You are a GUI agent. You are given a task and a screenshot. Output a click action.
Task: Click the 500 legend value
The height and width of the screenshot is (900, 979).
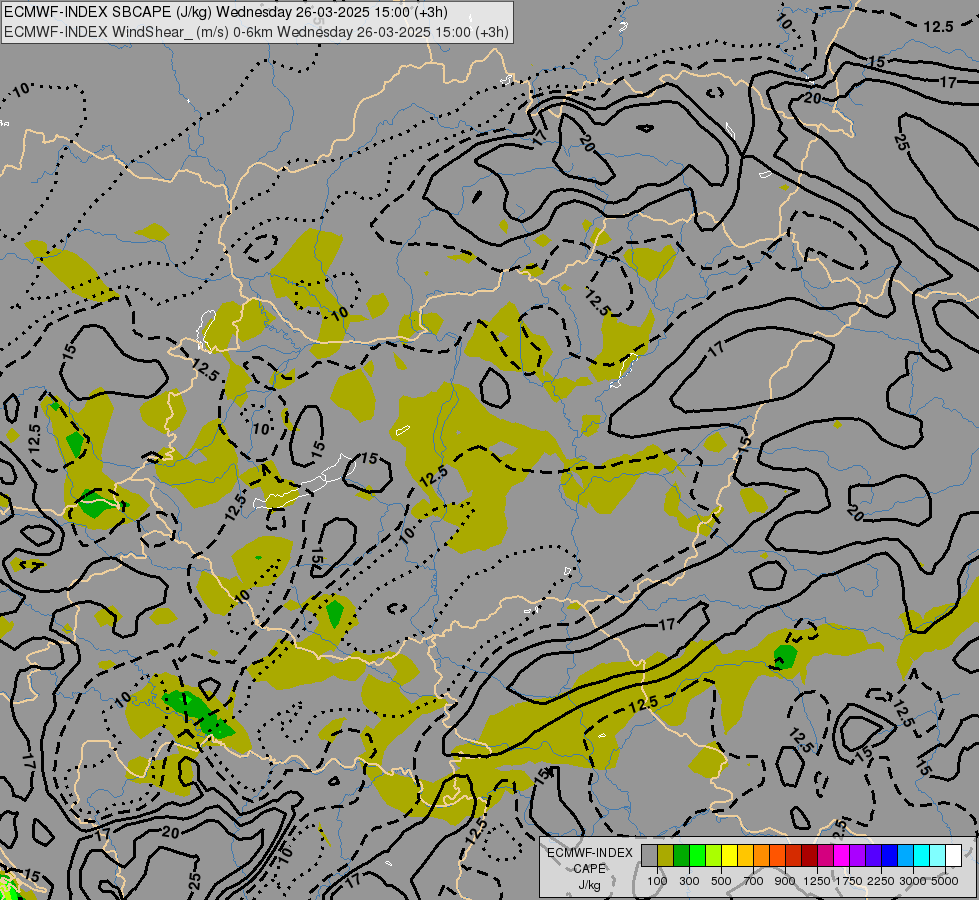[x=721, y=881]
